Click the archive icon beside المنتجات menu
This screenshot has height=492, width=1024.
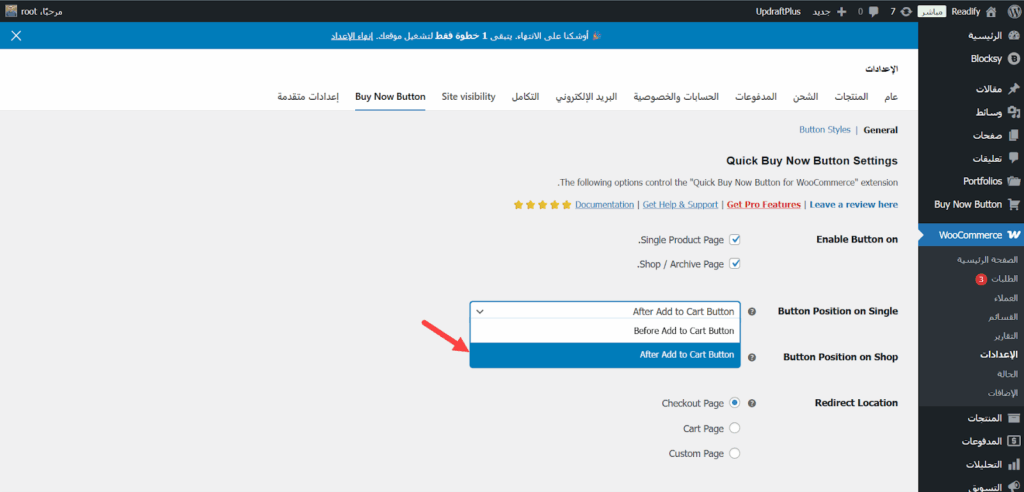click(x=1014, y=418)
